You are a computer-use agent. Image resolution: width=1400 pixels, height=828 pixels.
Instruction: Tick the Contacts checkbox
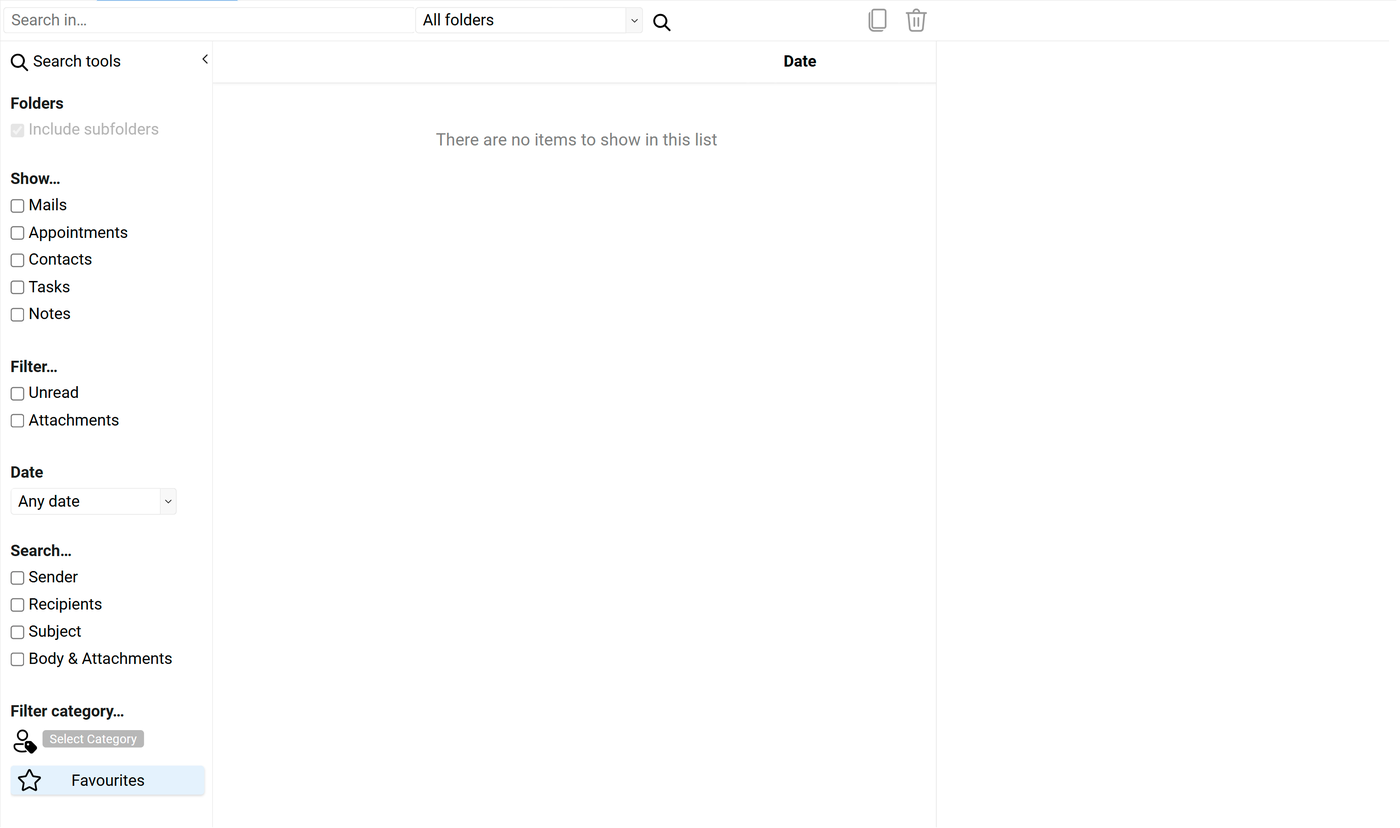[x=17, y=260]
